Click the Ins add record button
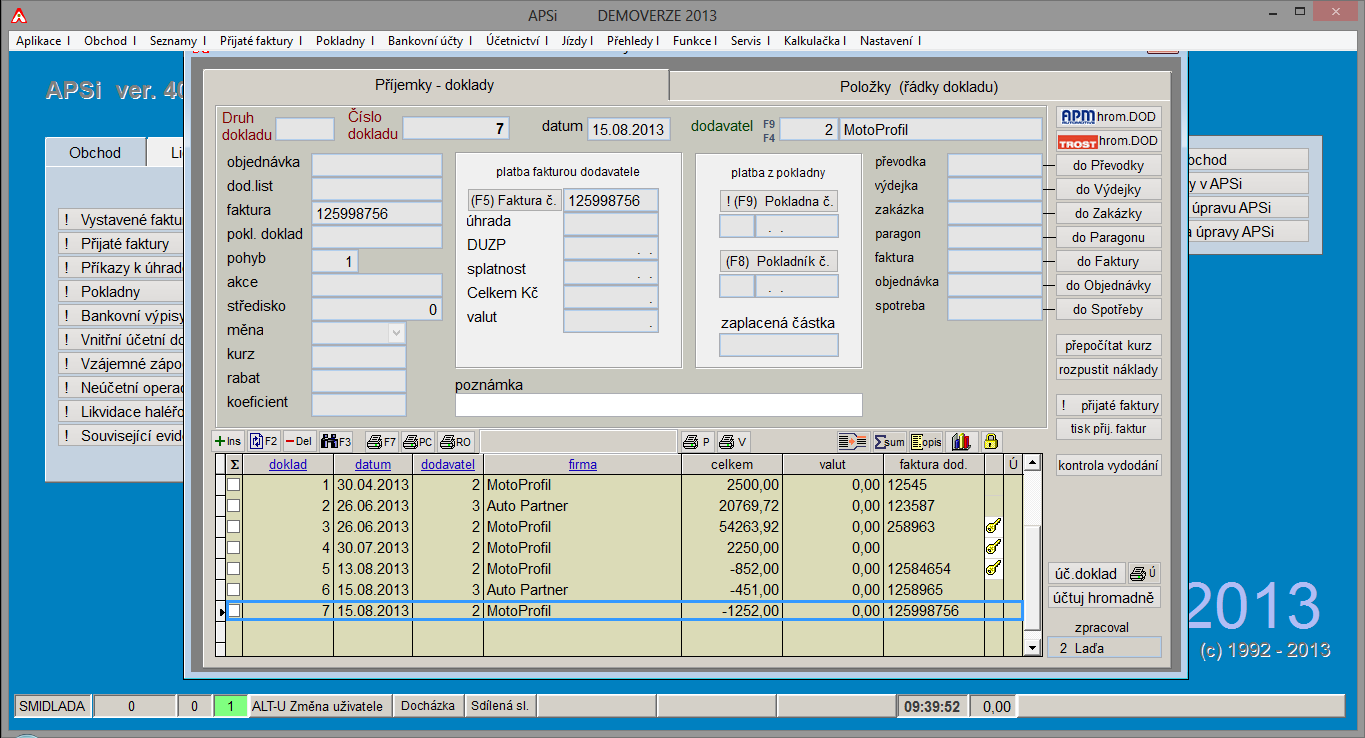The width and height of the screenshot is (1365, 738). pos(229,441)
